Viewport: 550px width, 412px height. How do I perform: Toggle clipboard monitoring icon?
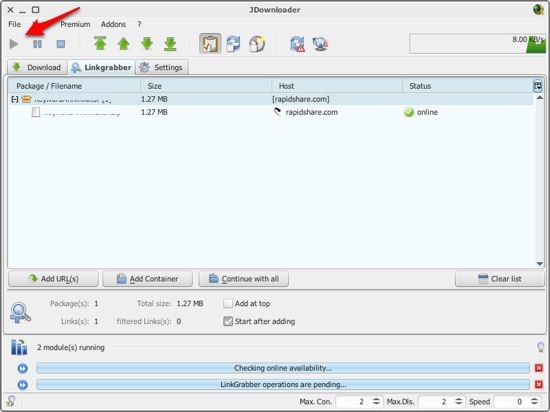pos(210,44)
